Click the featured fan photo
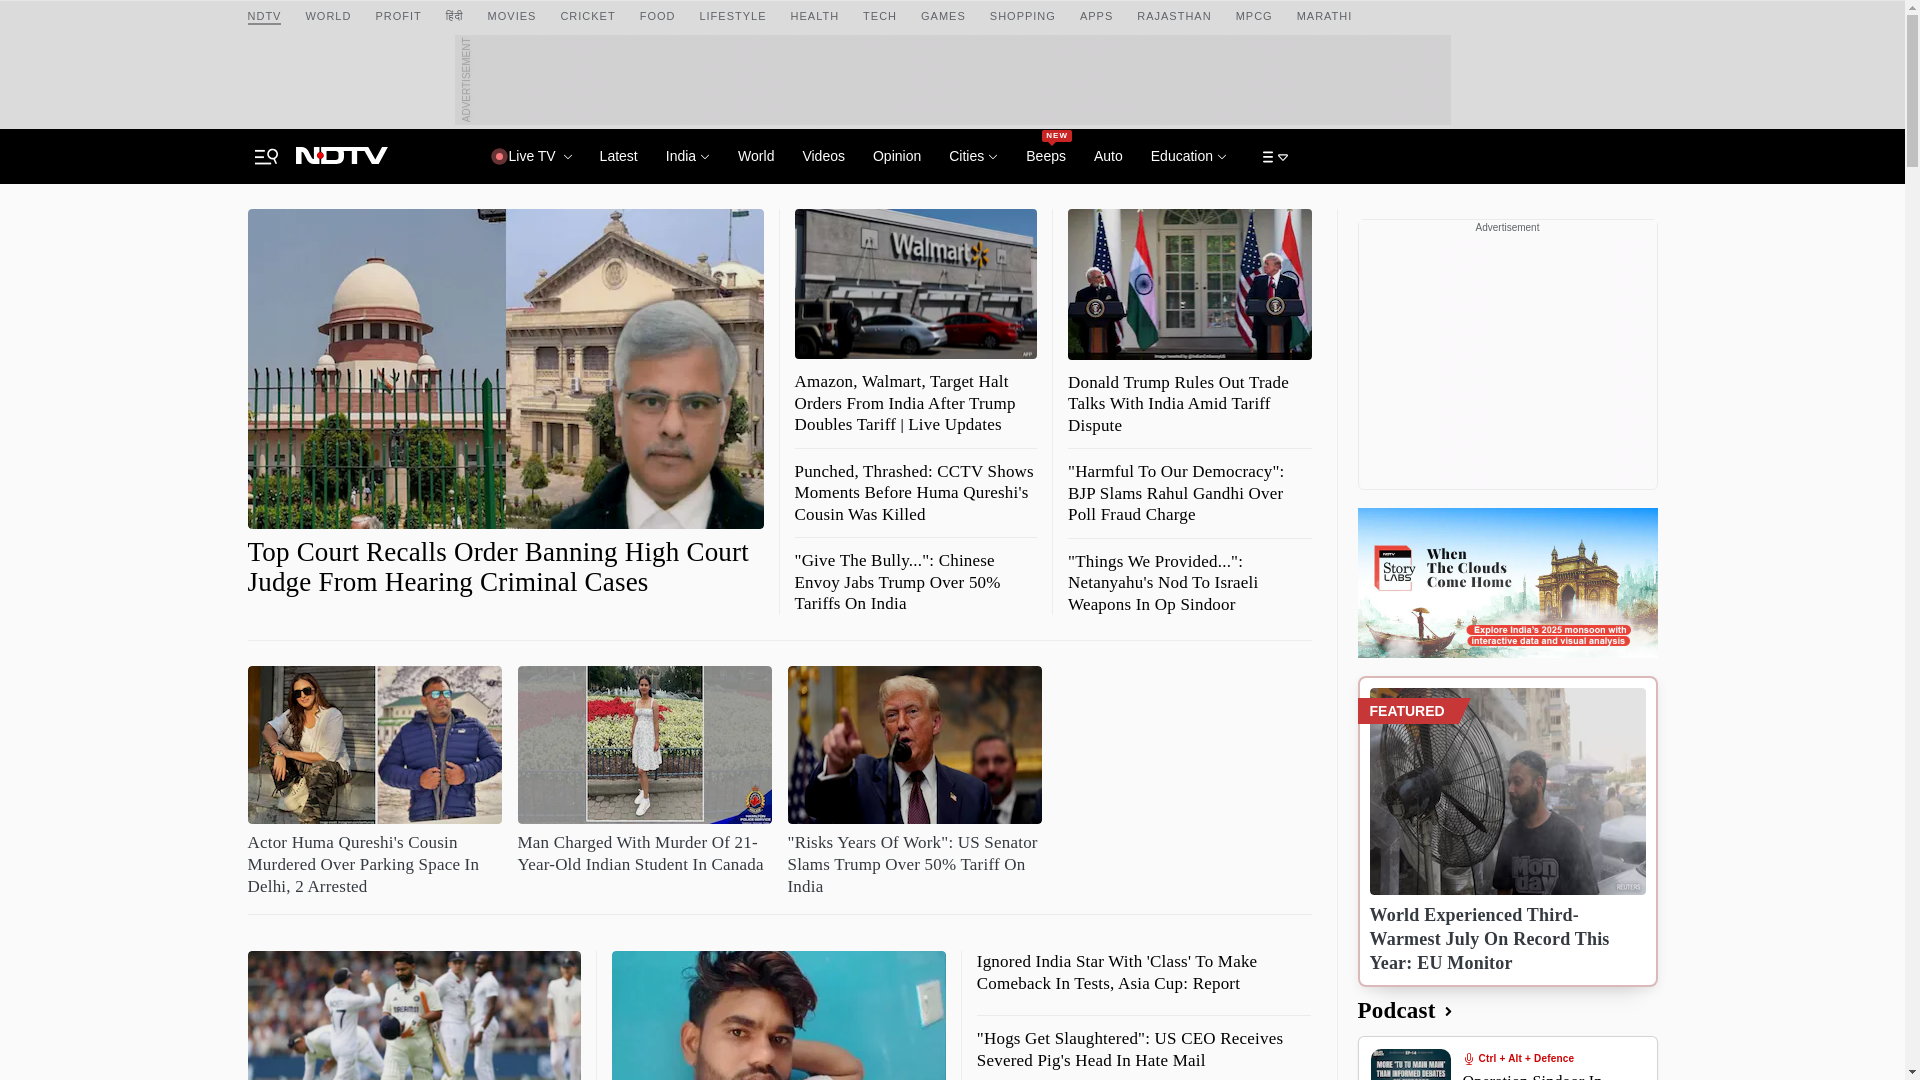This screenshot has width=1920, height=1080. [1507, 791]
